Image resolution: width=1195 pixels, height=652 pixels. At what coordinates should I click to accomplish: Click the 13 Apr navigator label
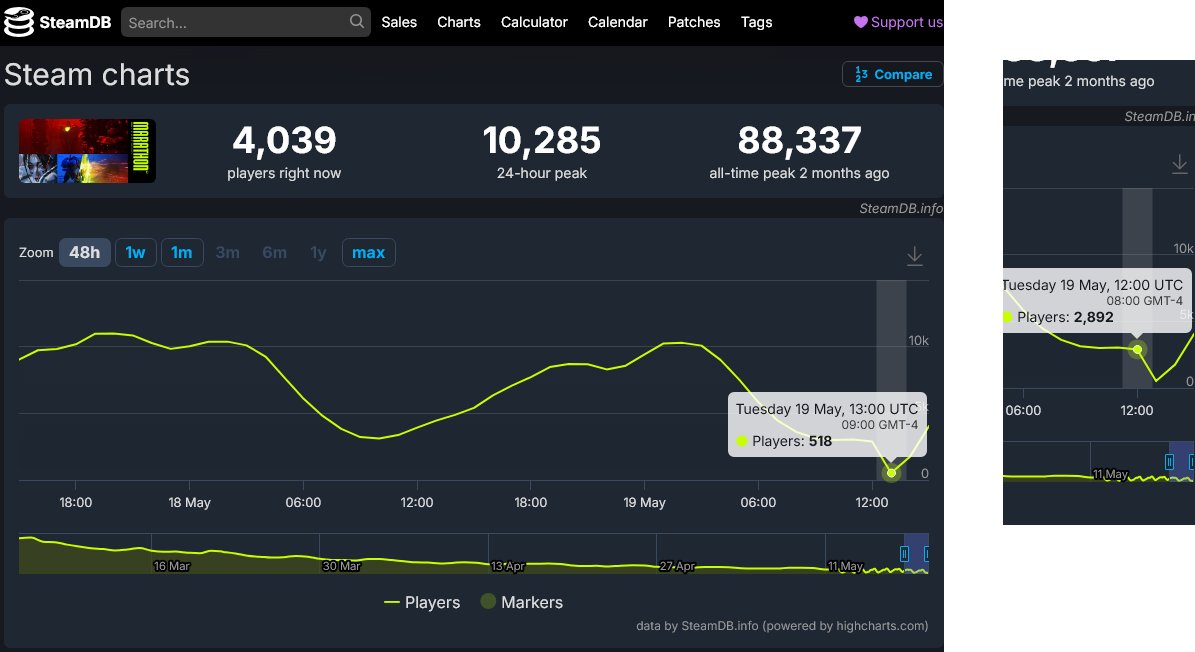coord(508,566)
